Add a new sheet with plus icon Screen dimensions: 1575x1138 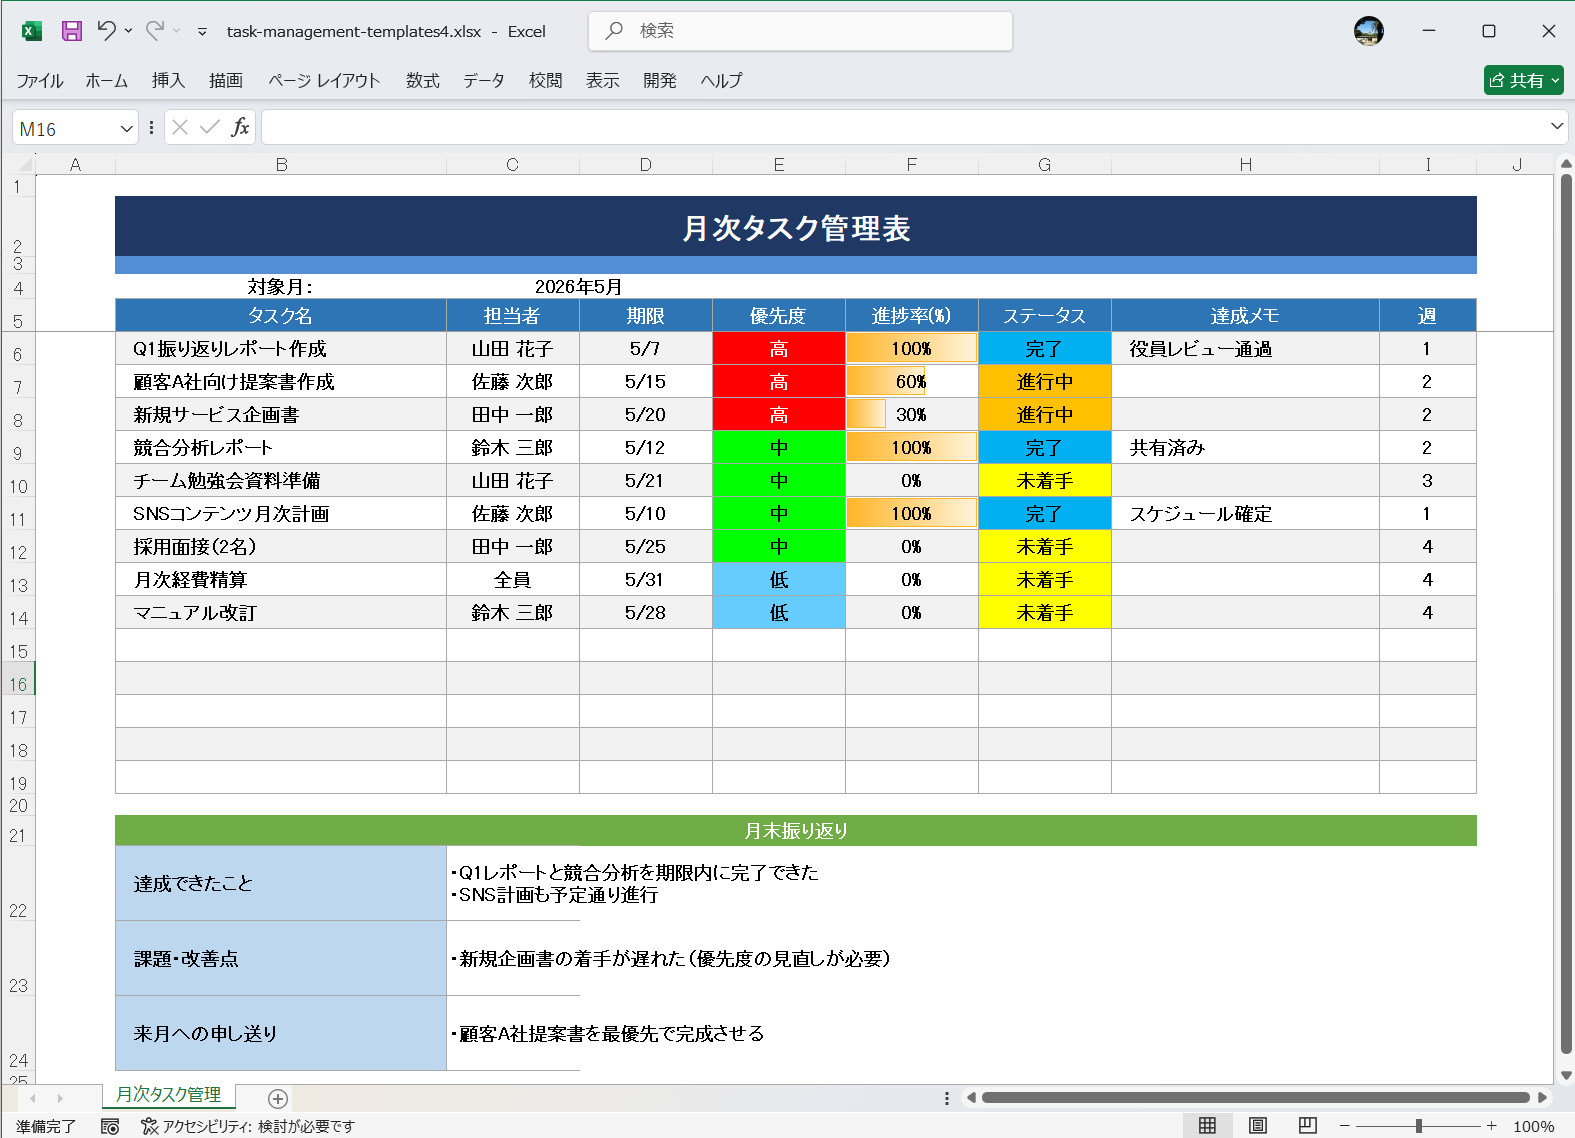tap(278, 1098)
